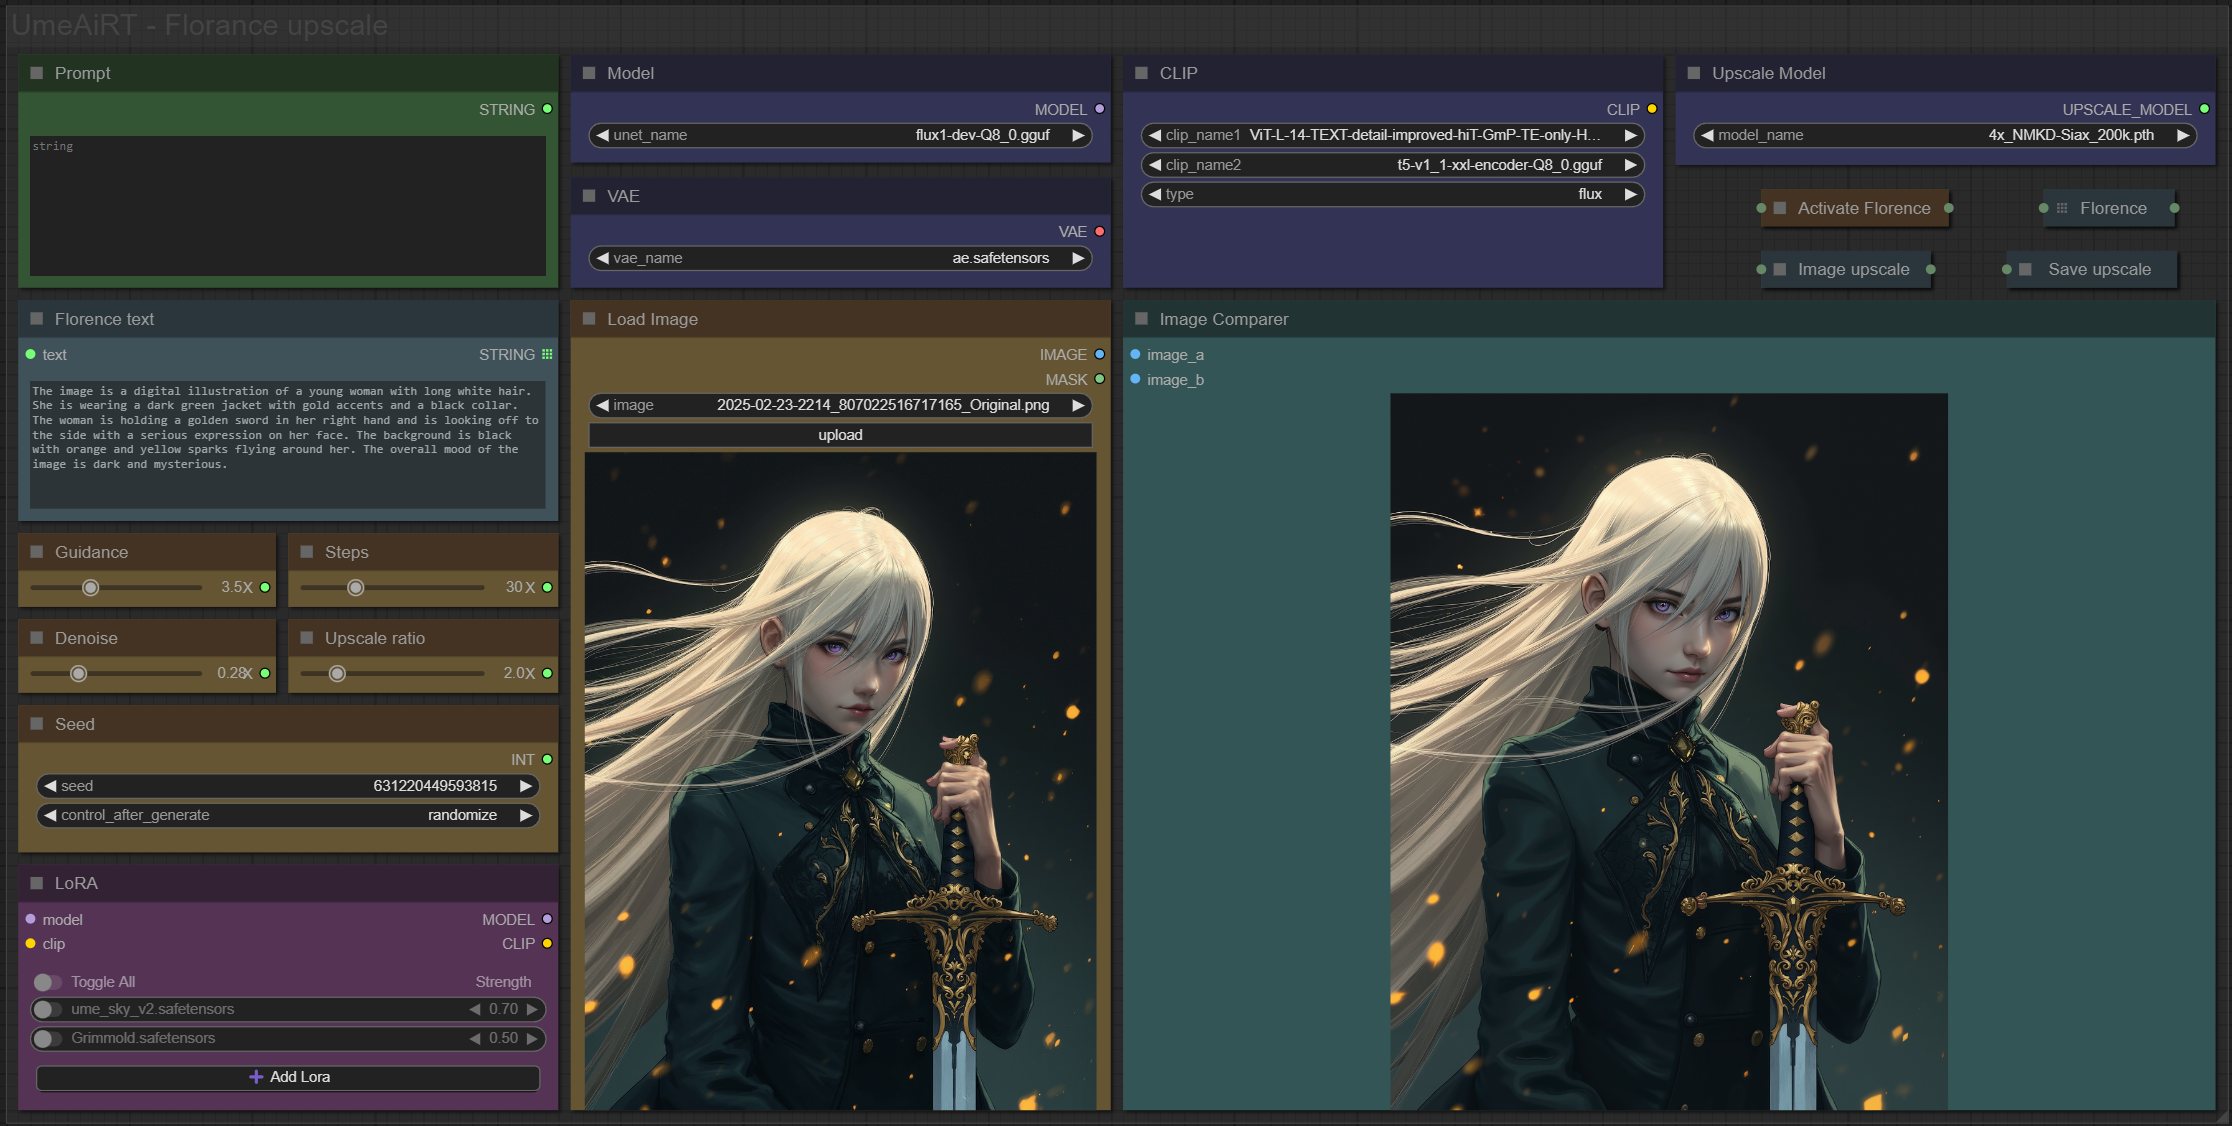The height and width of the screenshot is (1126, 2232).
Task: Enable the Grimmold.safetensors LoRA toggle
Action: tap(47, 1038)
